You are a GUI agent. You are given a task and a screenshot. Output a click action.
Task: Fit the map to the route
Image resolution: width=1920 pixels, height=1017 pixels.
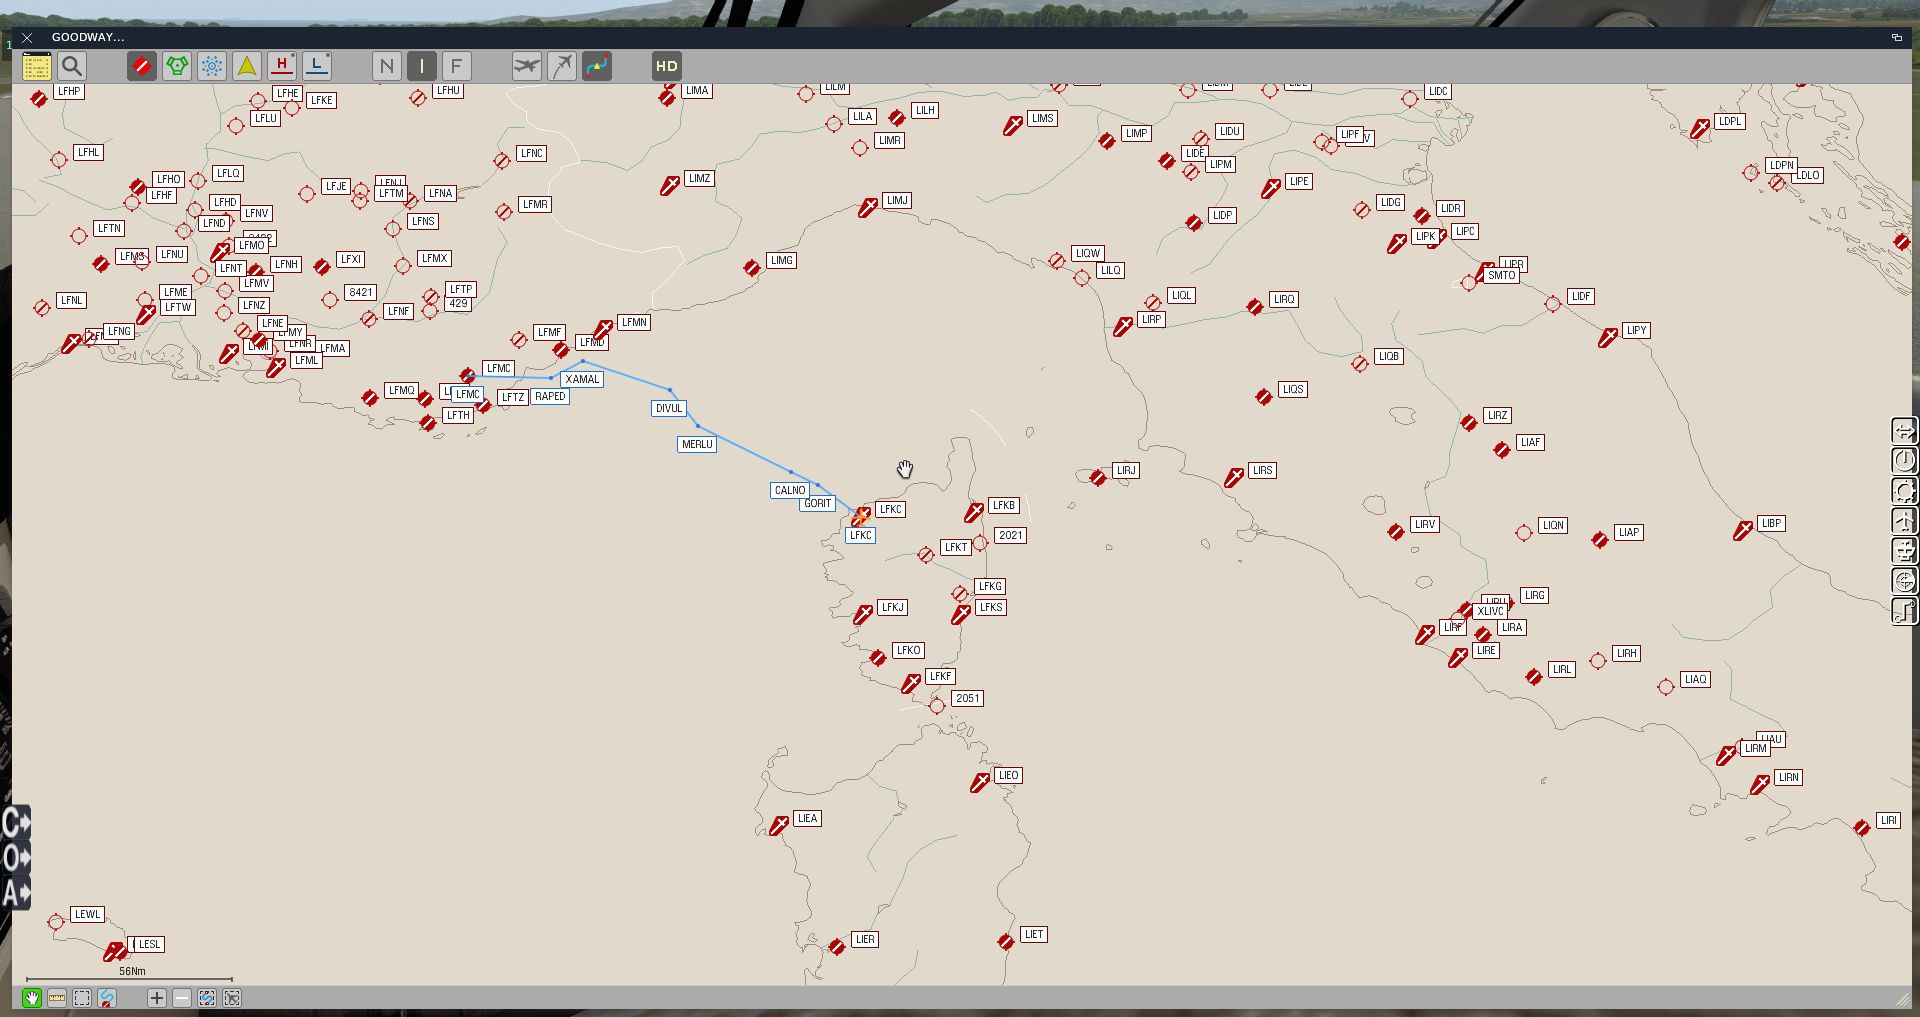coord(207,998)
